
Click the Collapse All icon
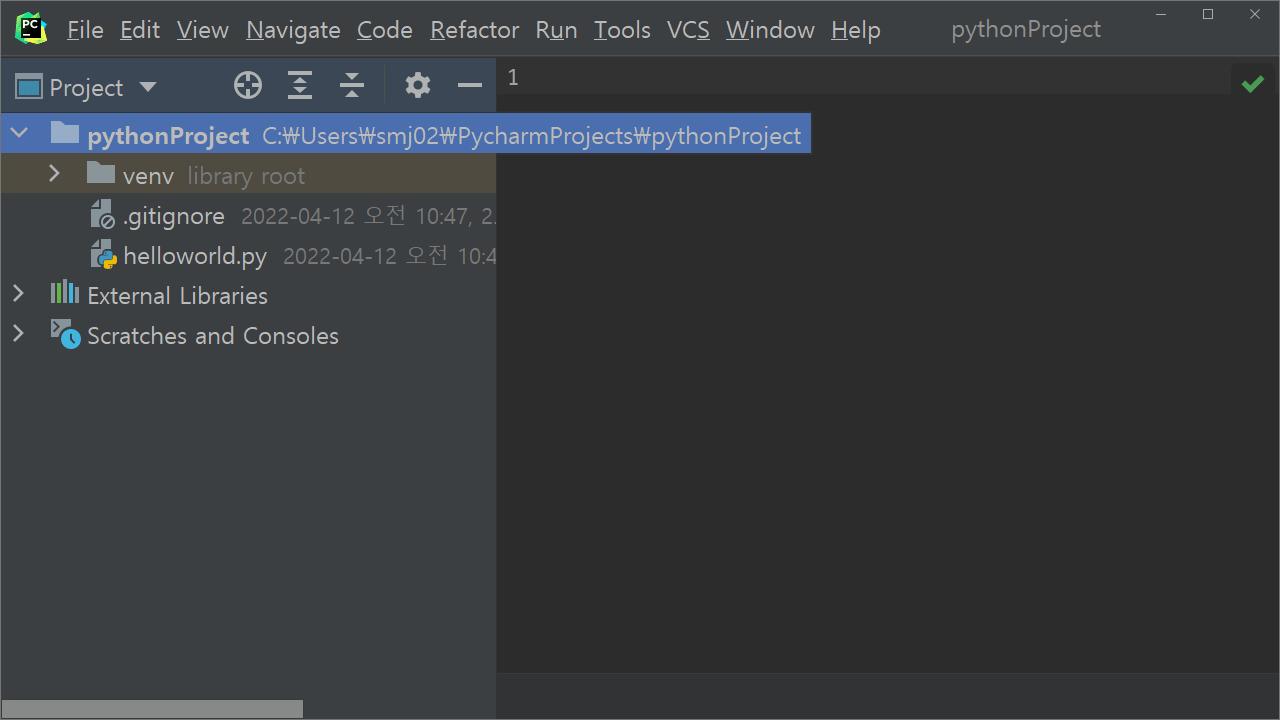coord(352,86)
